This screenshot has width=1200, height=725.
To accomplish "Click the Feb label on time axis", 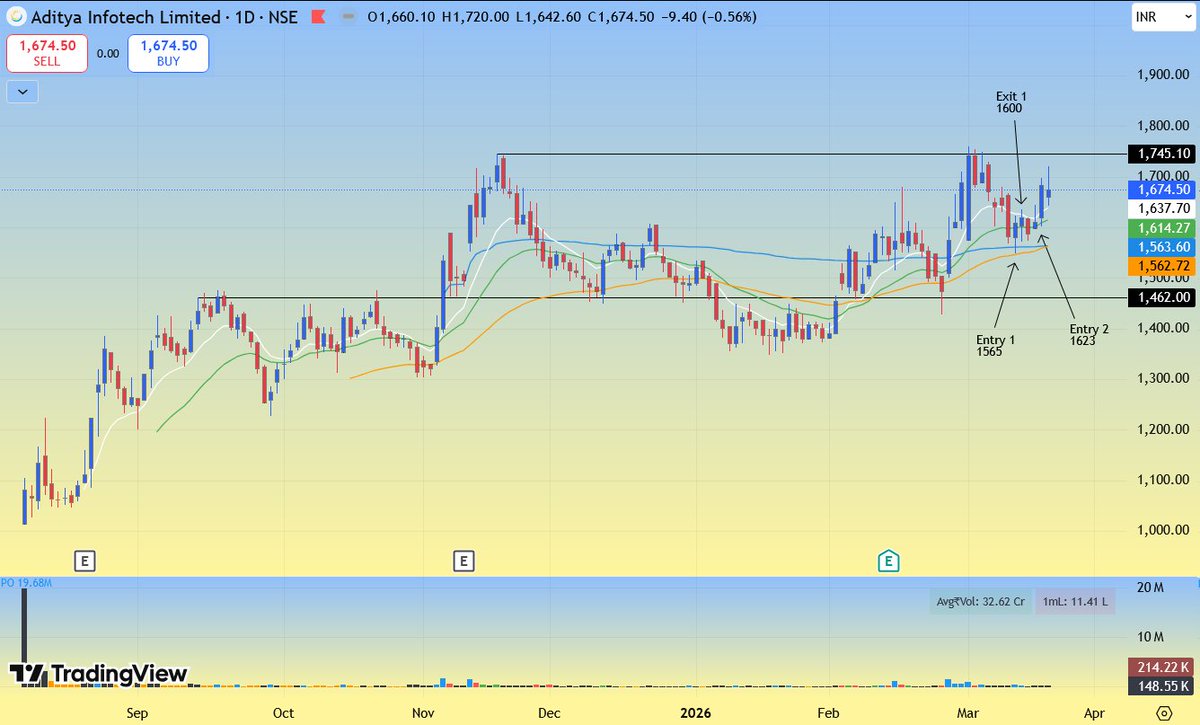I will (828, 714).
